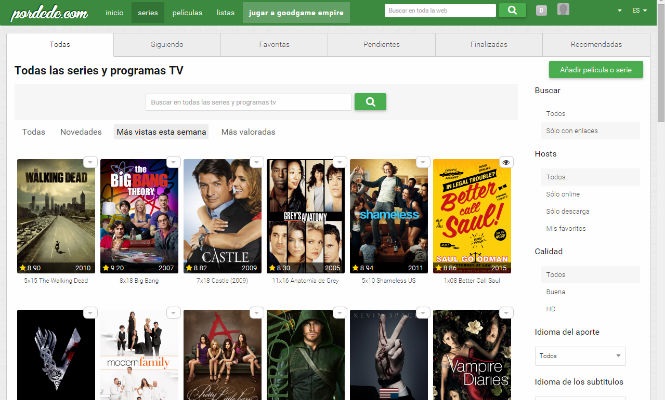
Task: Open the Castle poster
Action: pos(222,216)
